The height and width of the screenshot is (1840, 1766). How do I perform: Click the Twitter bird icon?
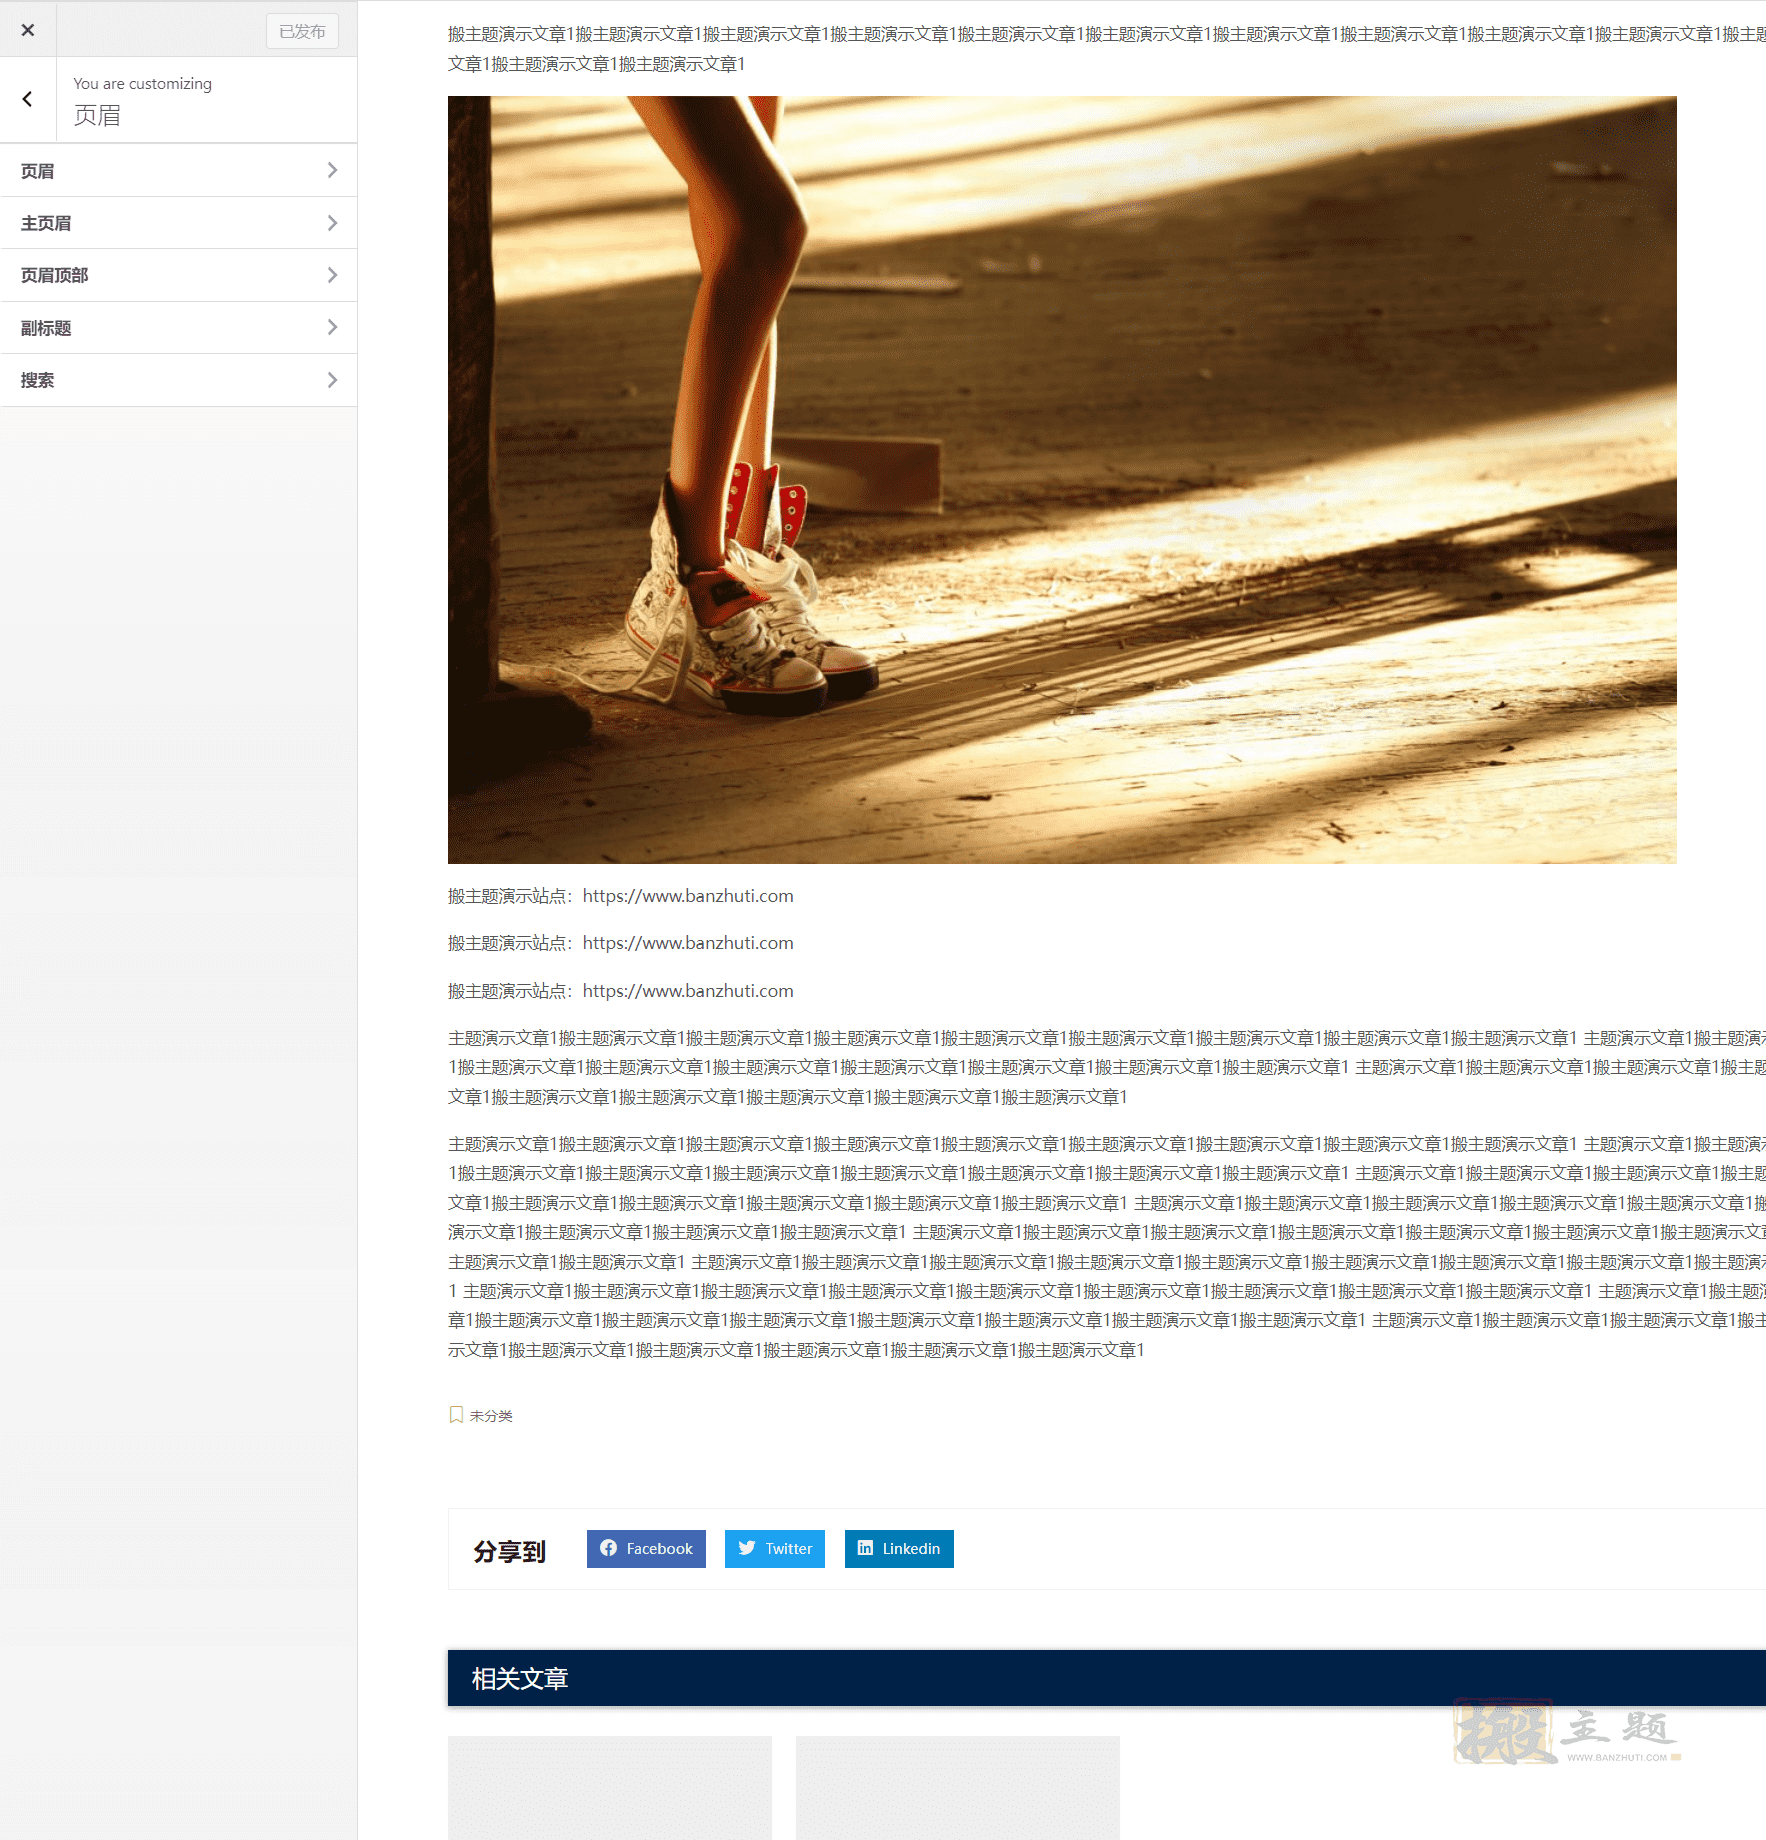coord(747,1548)
